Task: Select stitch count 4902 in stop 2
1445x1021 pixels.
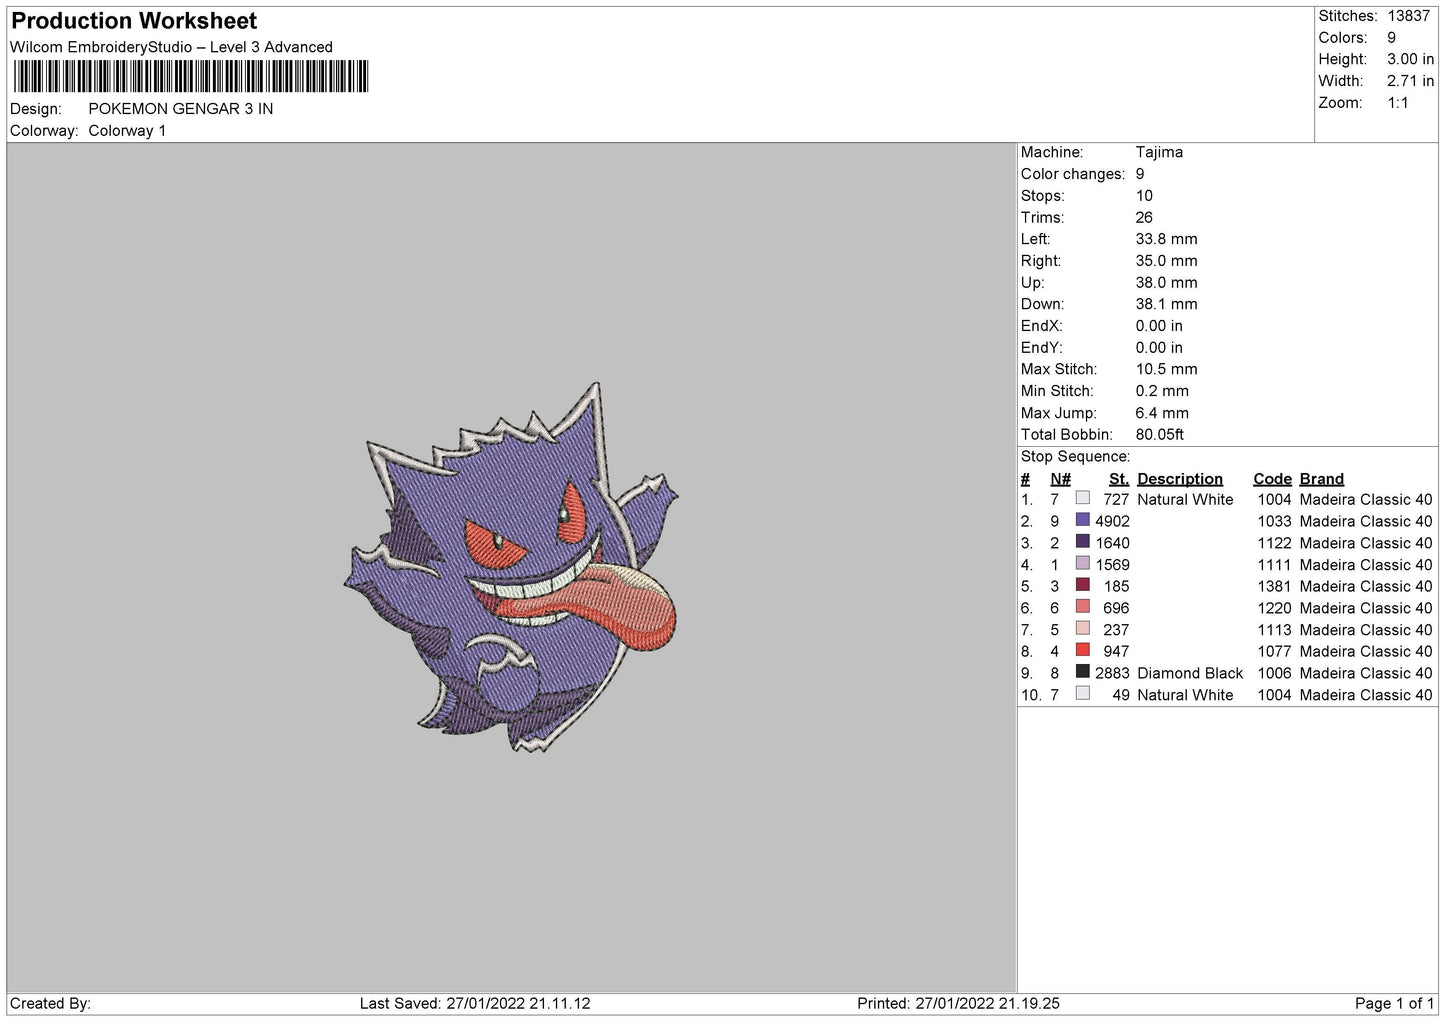Action: click(x=1112, y=521)
